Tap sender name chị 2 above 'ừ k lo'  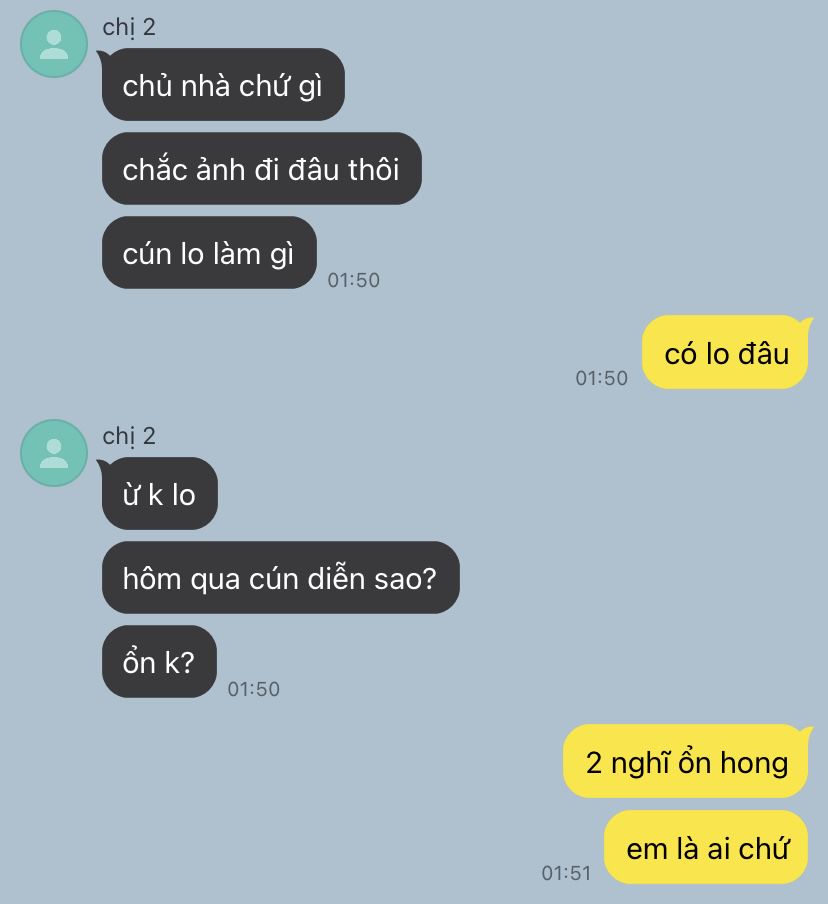[129, 436]
